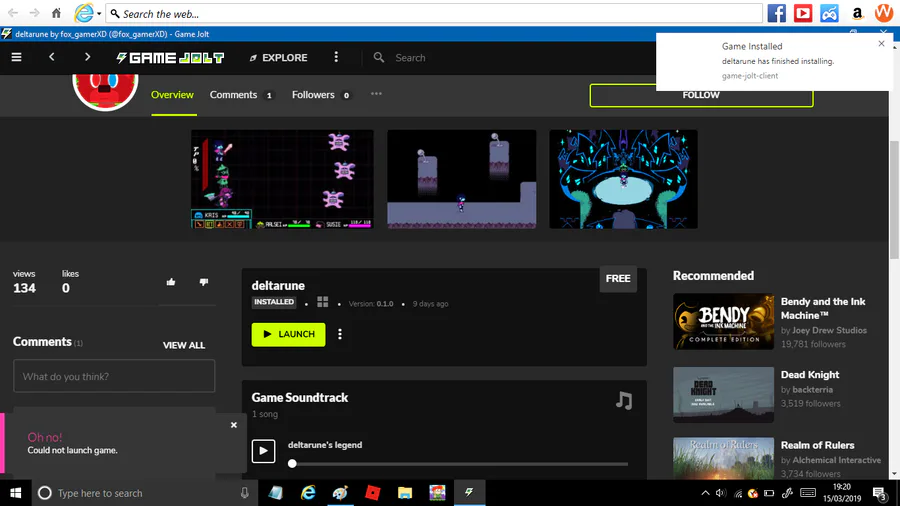Click the developer avatar image
Screen dimensions: 900x506
click(x=105, y=92)
